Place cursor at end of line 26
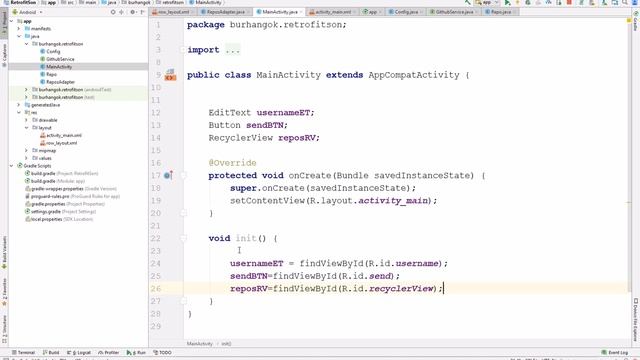Screen dimensions: 640x360 point(444,289)
